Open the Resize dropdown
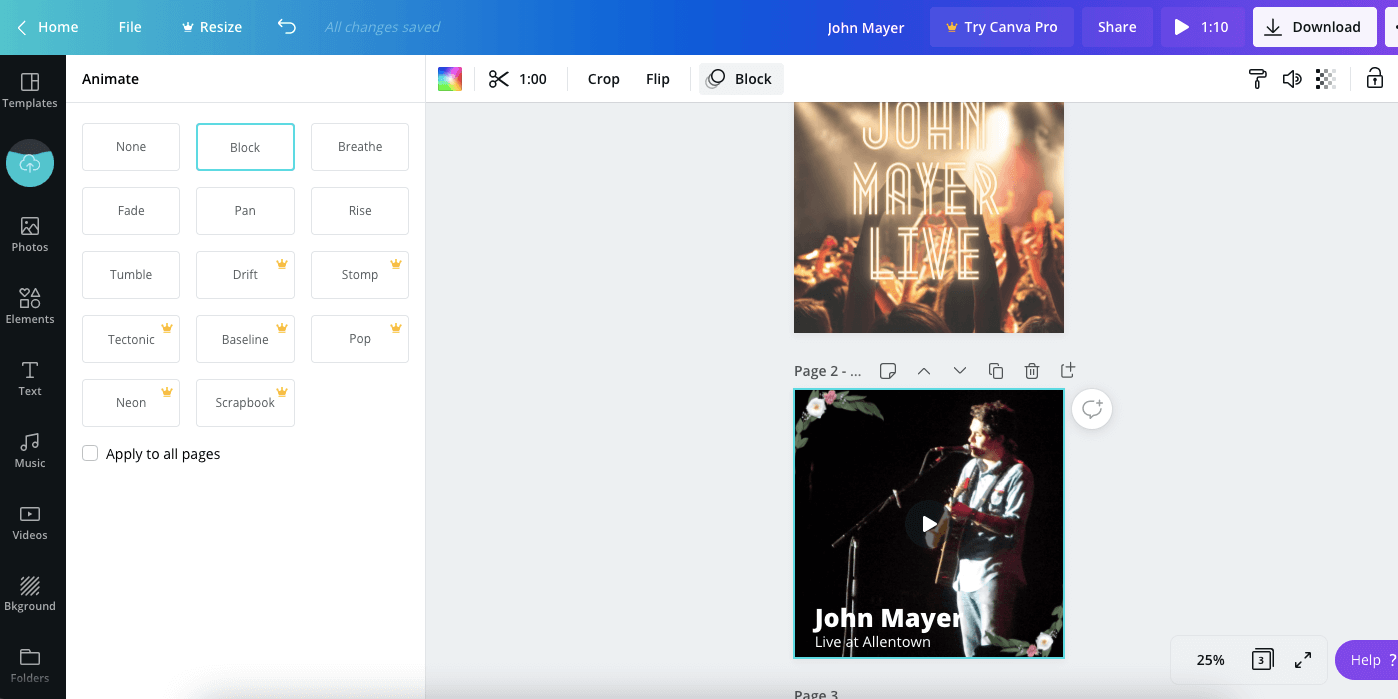The image size is (1398, 699). click(211, 27)
